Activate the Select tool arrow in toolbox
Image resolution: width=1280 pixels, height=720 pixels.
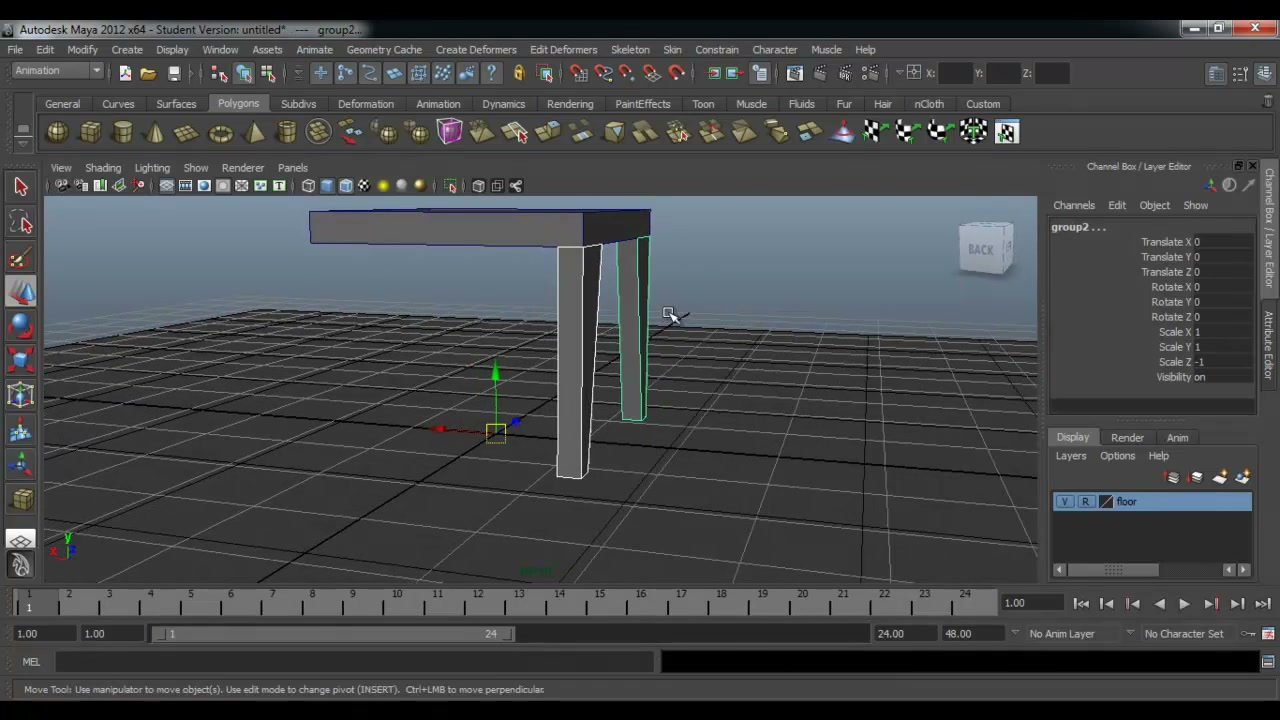21,186
